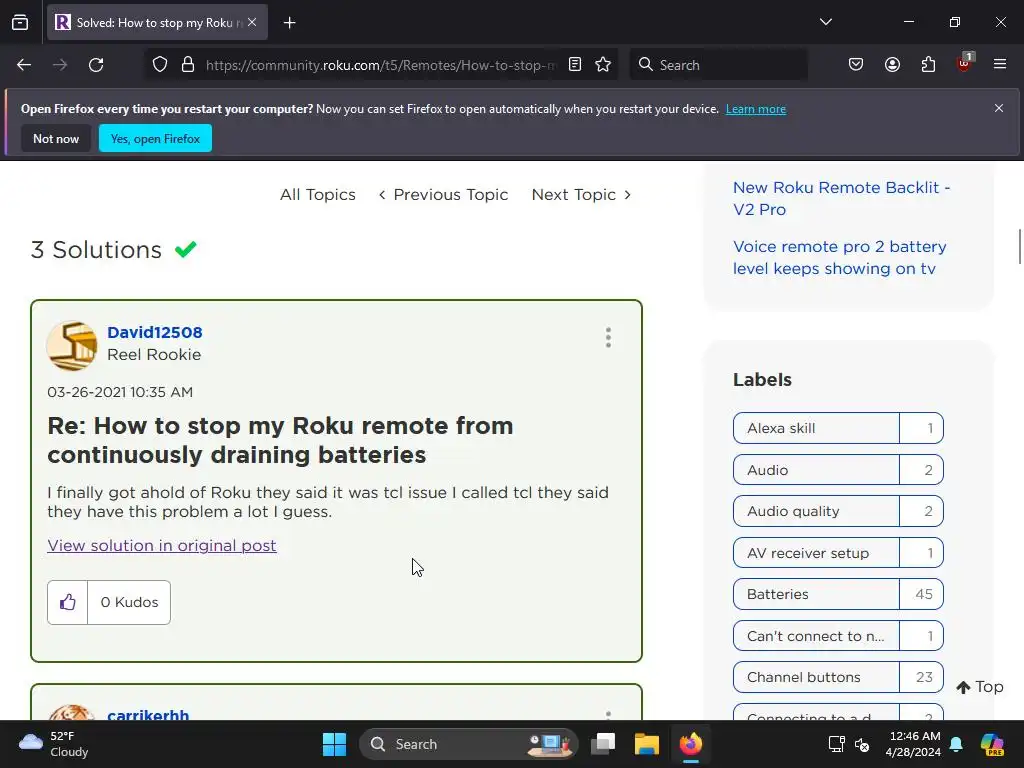Open the Firefox hamburger menu
Viewport: 1024px width, 768px height.
pyautogui.click(x=1000, y=65)
